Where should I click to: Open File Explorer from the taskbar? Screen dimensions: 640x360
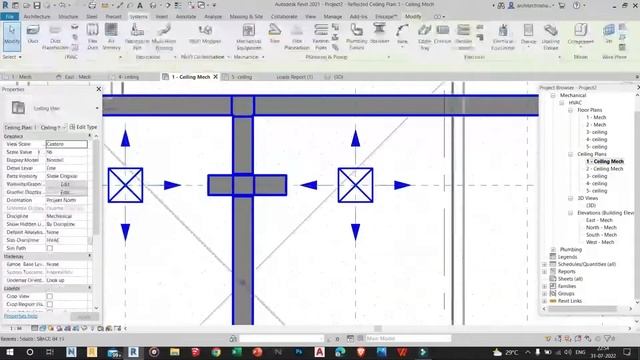tap(175, 352)
